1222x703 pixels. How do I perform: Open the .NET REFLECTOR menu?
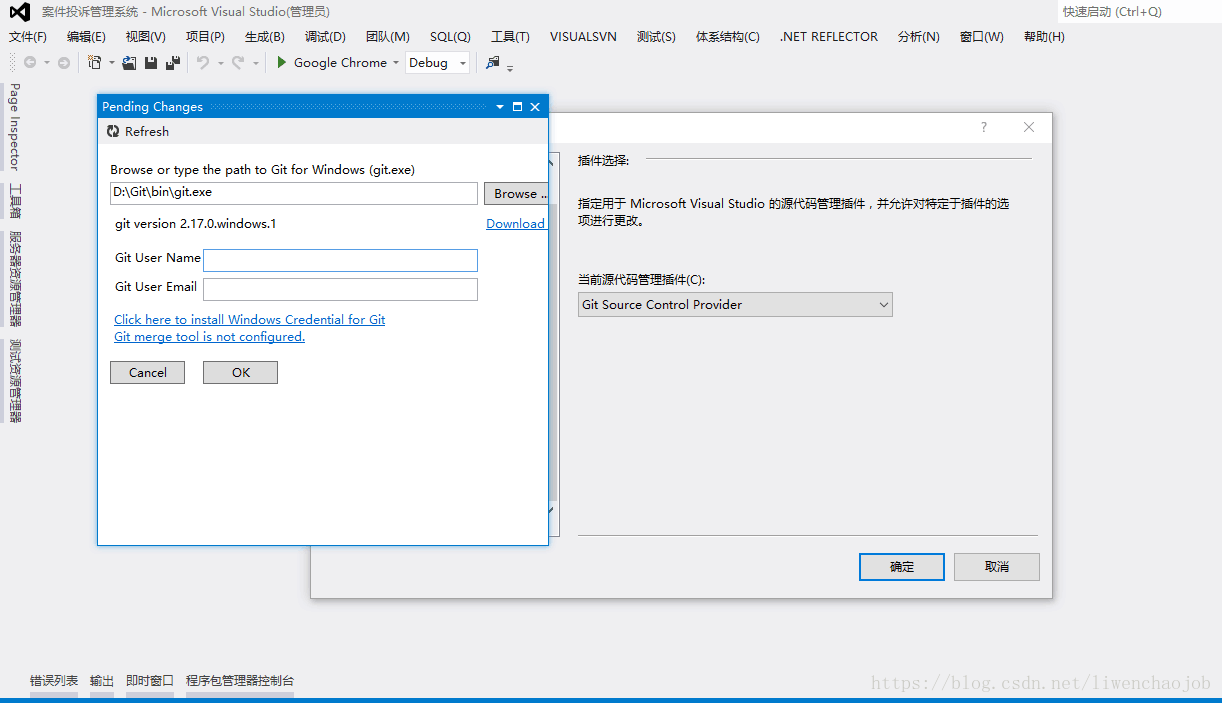point(829,36)
